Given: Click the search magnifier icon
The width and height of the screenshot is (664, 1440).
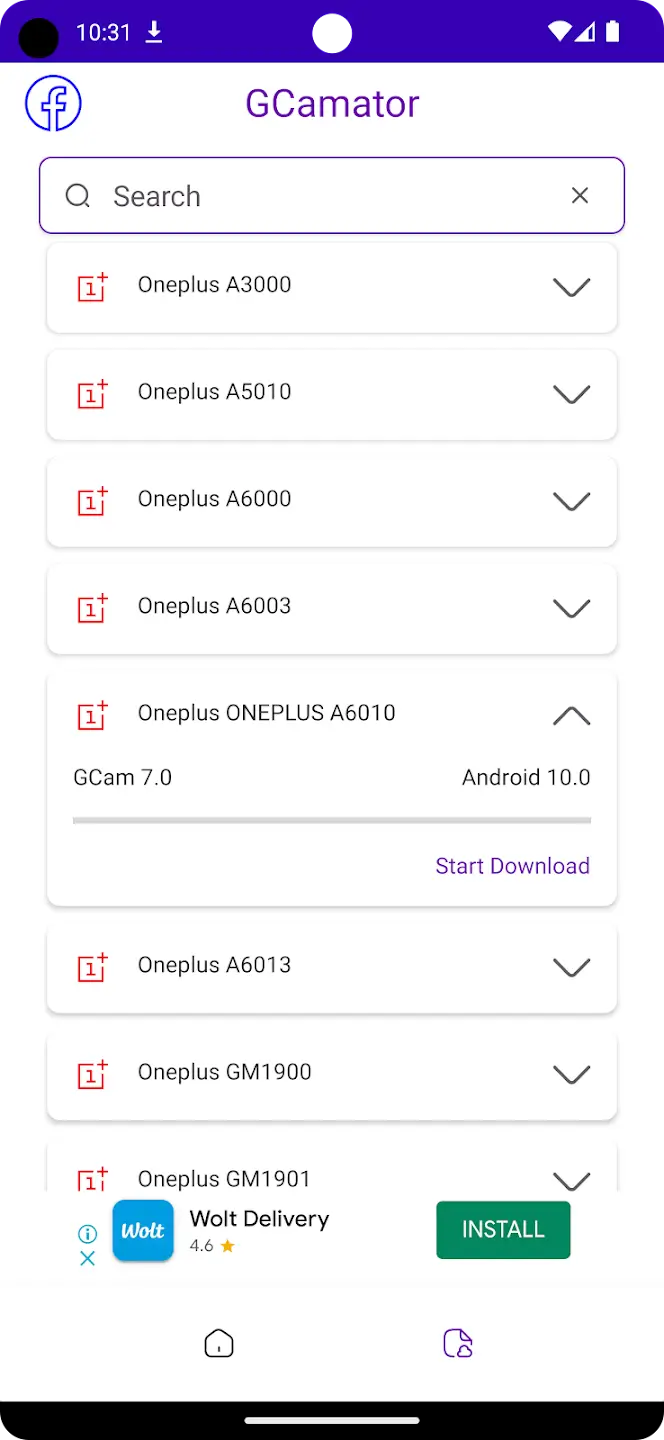Looking at the screenshot, I should 78,196.
